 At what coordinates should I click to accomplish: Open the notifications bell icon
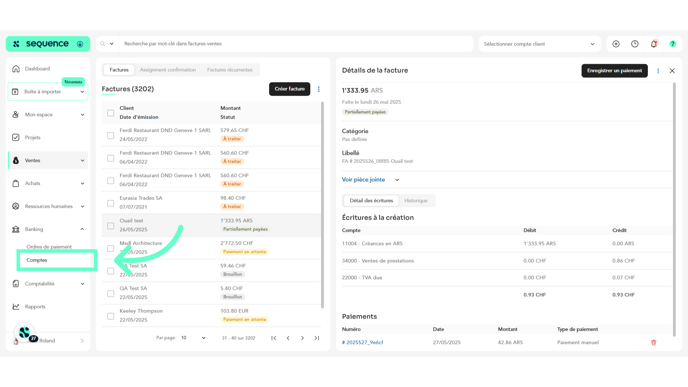click(x=654, y=44)
